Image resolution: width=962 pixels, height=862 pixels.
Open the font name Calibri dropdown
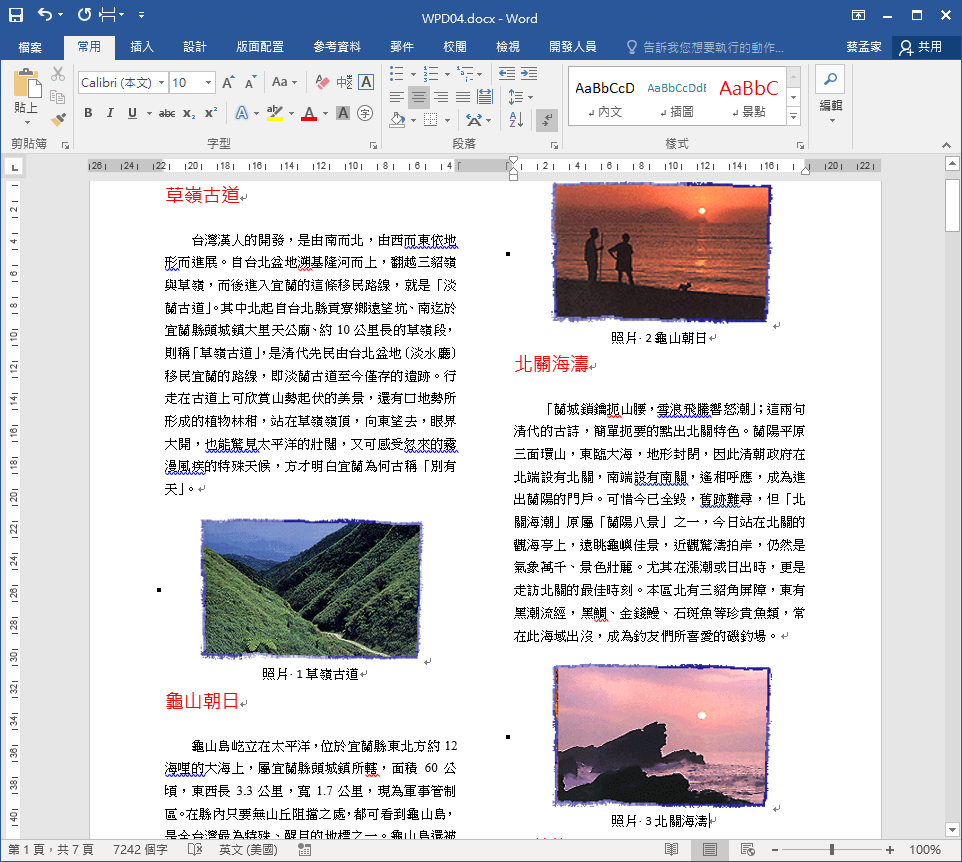click(x=161, y=82)
